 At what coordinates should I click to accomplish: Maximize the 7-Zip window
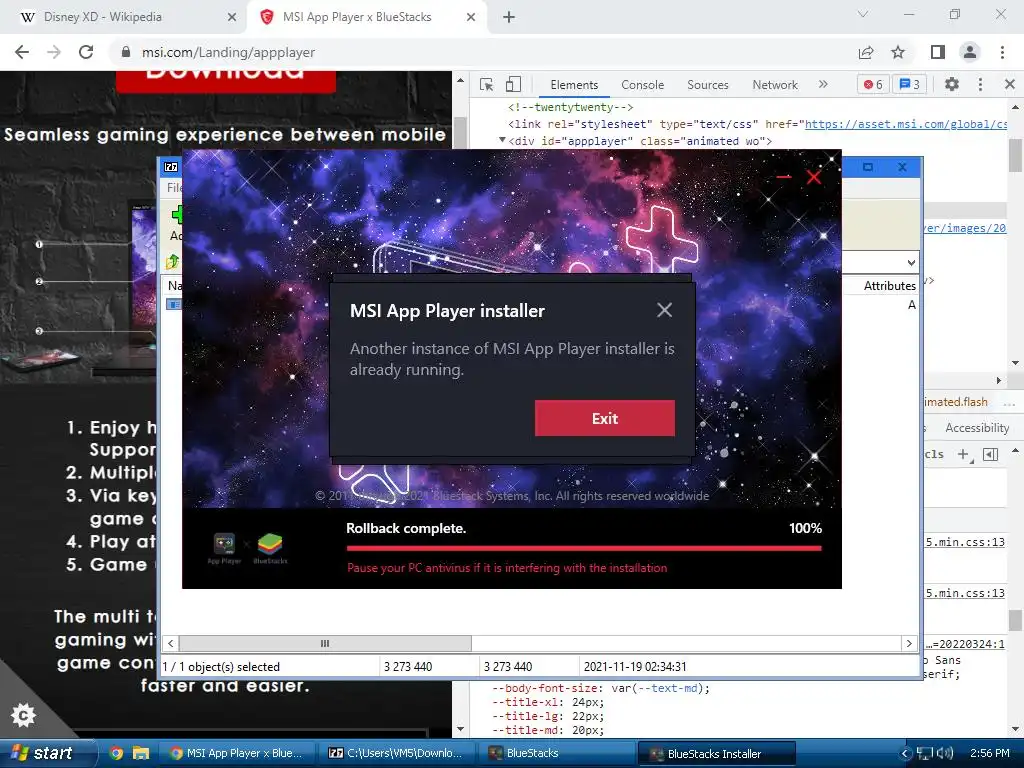868,167
